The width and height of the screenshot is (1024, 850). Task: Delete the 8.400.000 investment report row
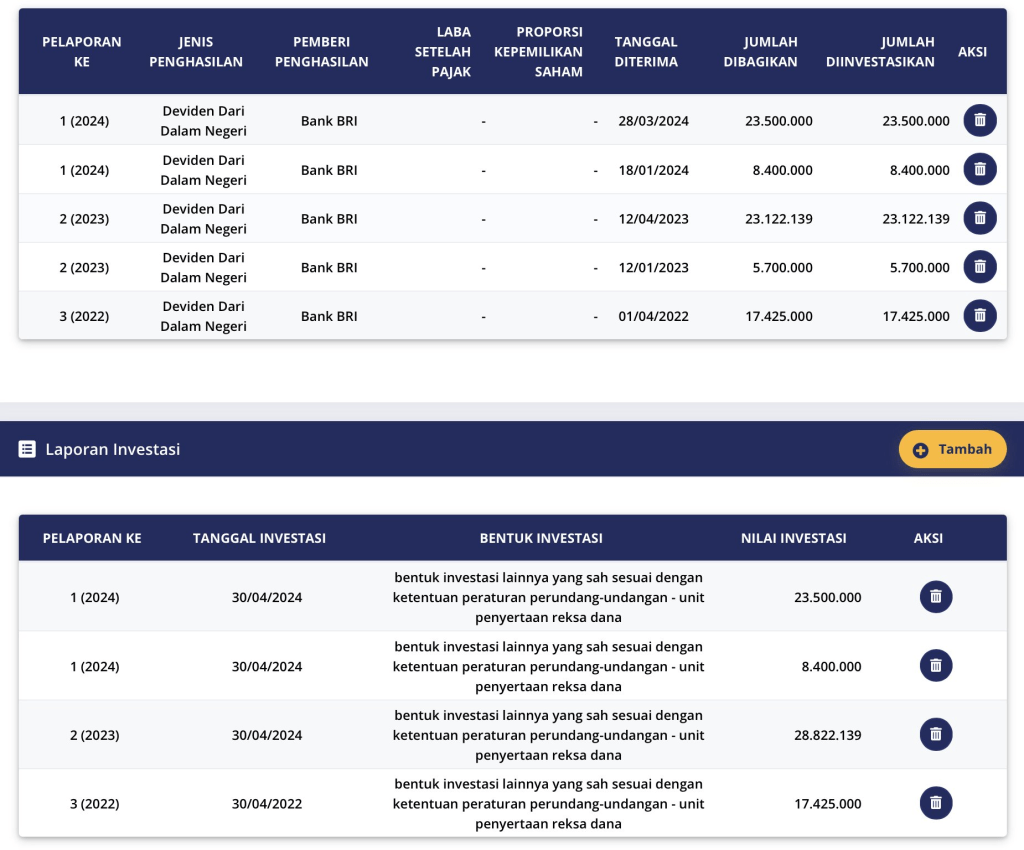pos(935,666)
